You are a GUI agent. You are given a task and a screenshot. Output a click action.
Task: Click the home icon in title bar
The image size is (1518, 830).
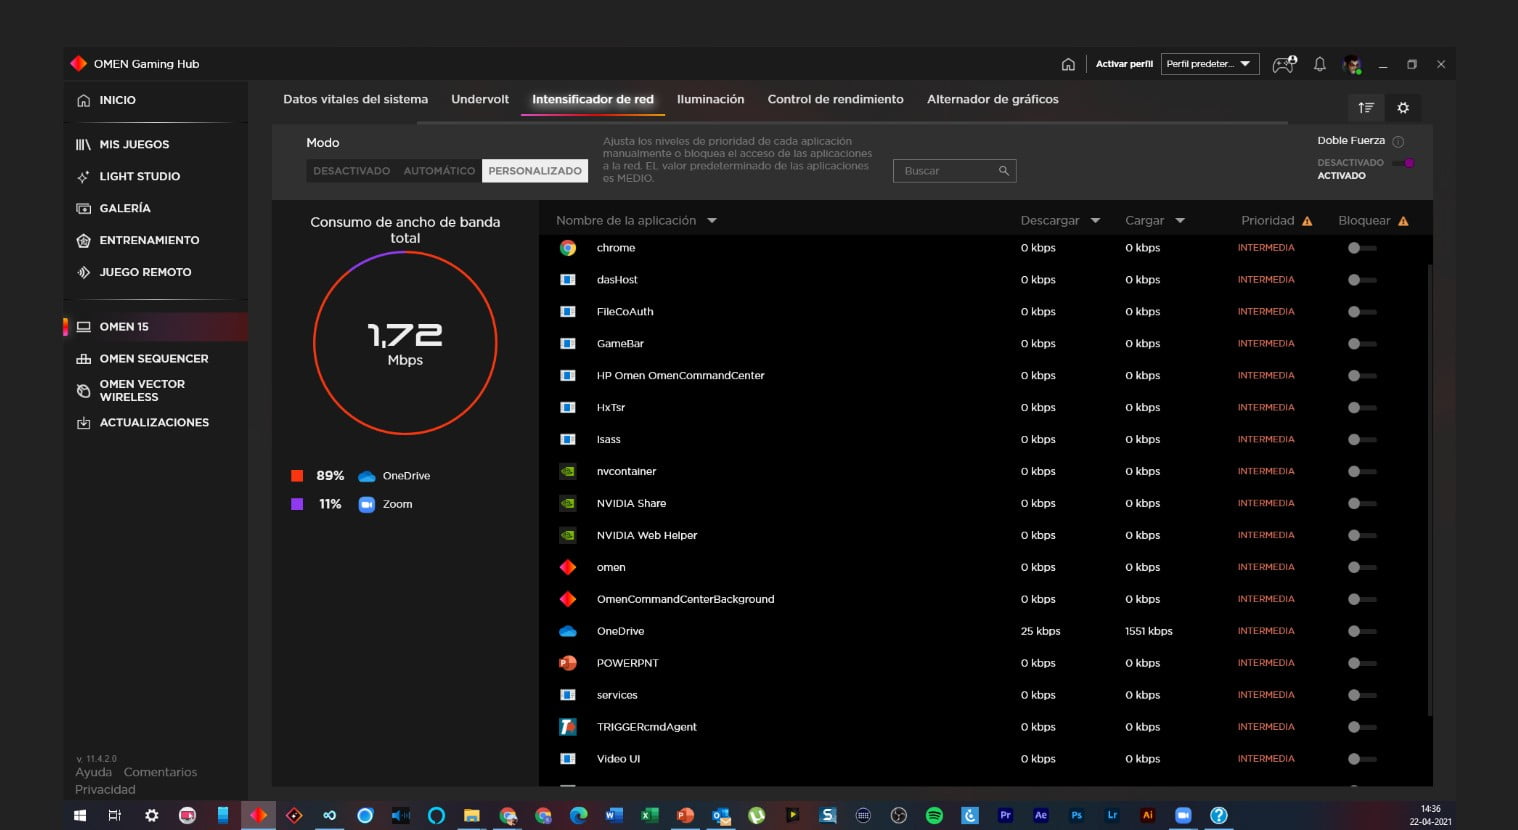1068,64
